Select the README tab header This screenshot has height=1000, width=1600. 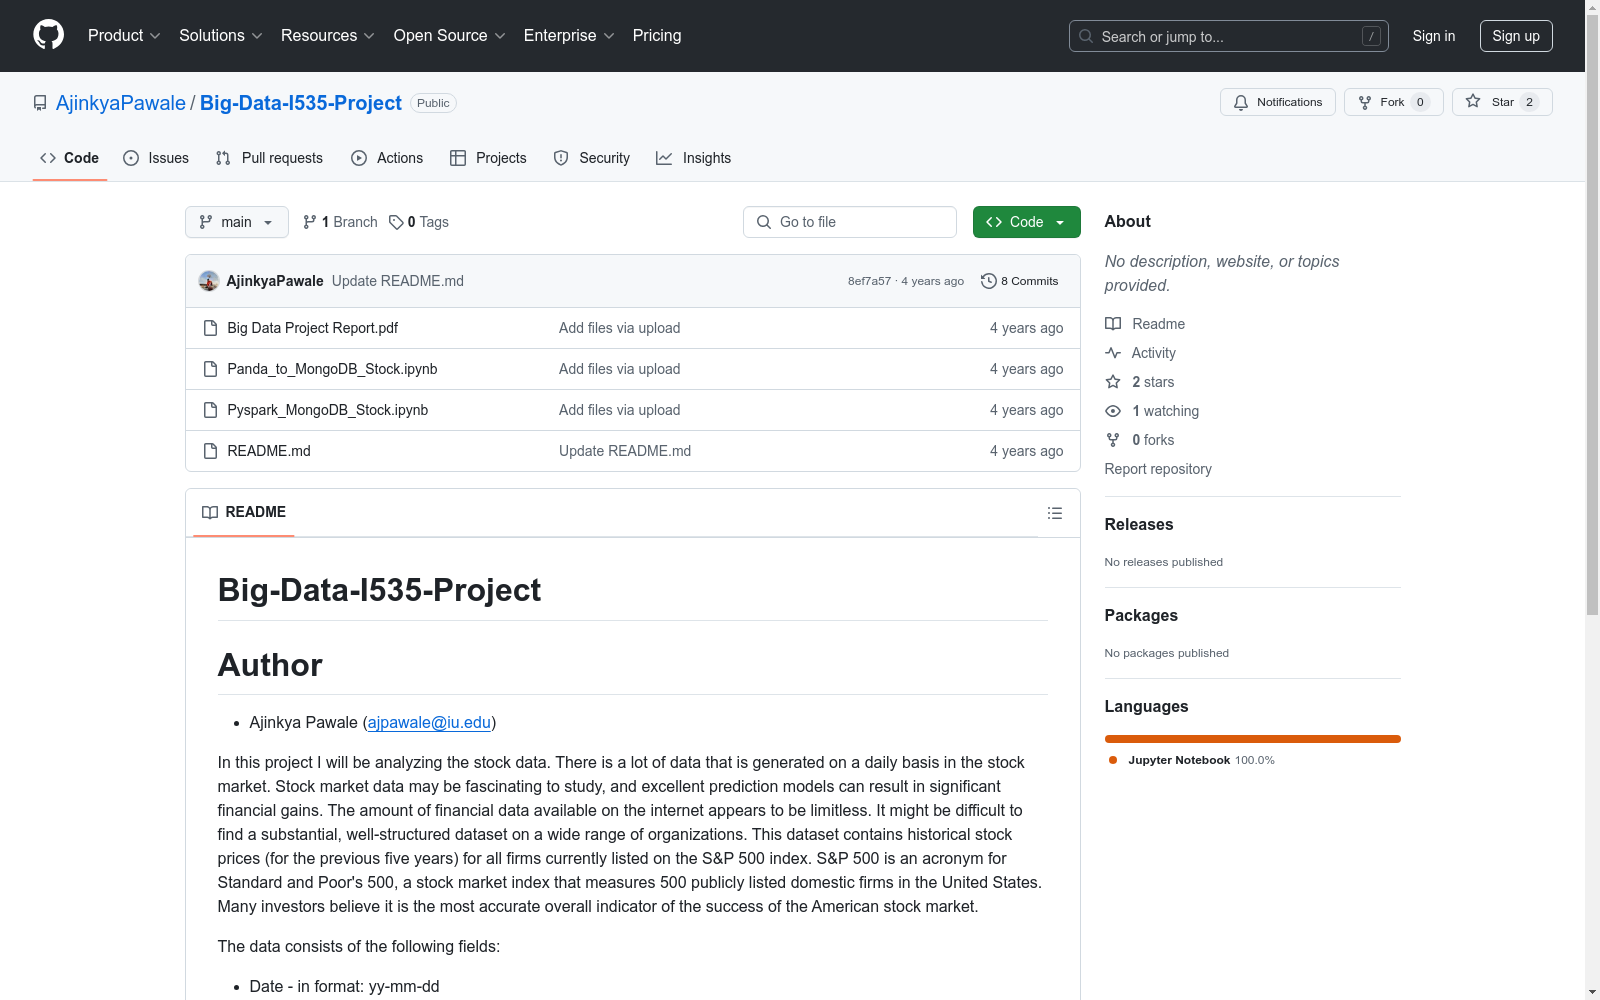coord(244,512)
